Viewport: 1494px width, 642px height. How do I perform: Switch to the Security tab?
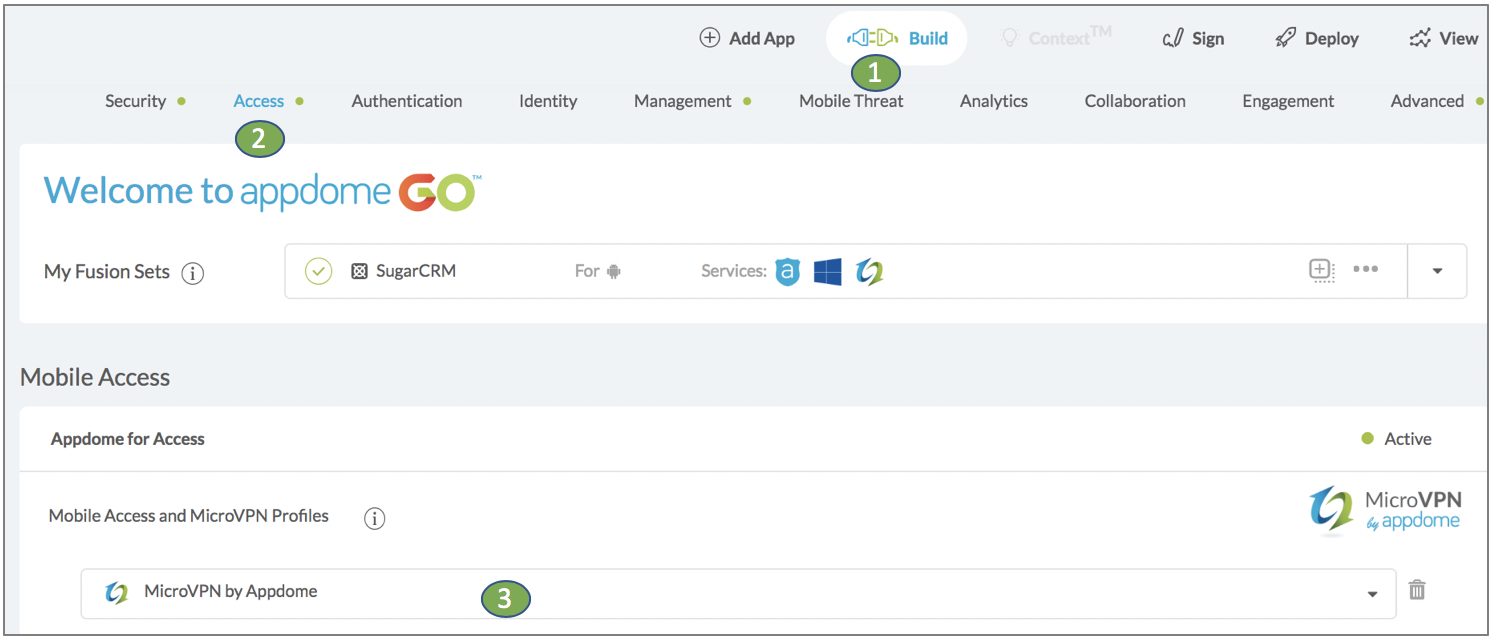point(135,101)
